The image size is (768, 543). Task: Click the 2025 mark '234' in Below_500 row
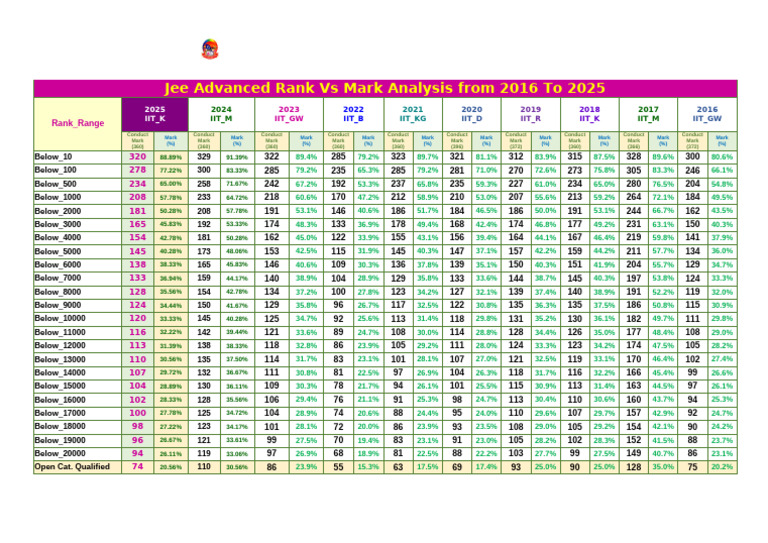pos(138,184)
